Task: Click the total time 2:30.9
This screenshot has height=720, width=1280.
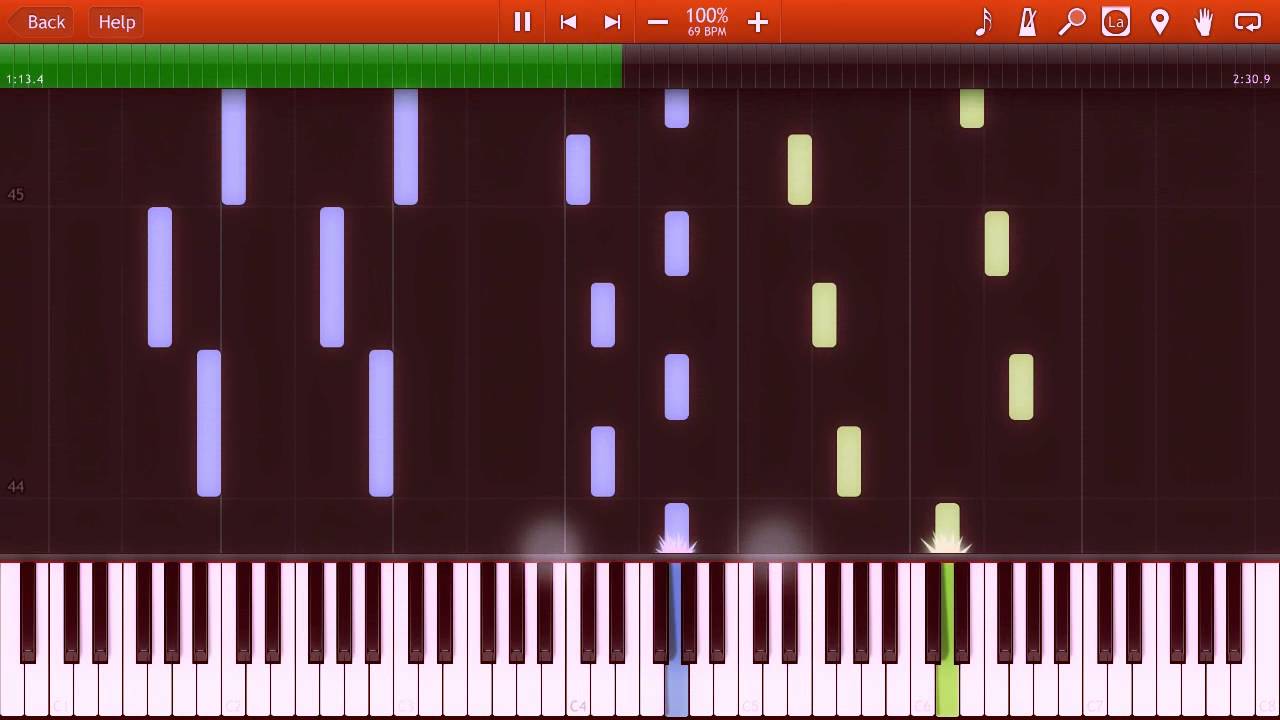Action: (1252, 79)
